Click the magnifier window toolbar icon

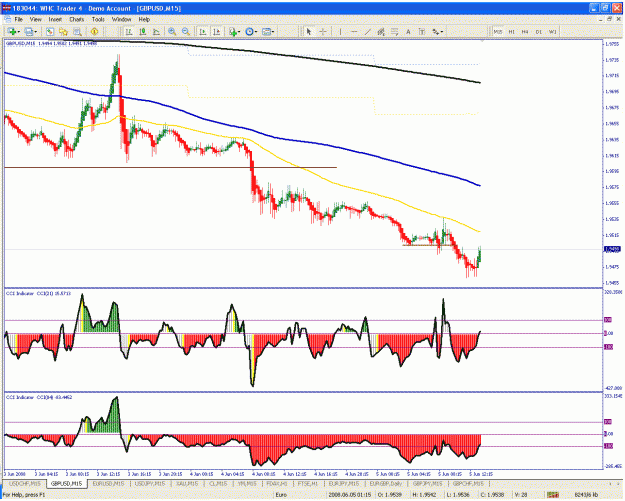point(77,31)
